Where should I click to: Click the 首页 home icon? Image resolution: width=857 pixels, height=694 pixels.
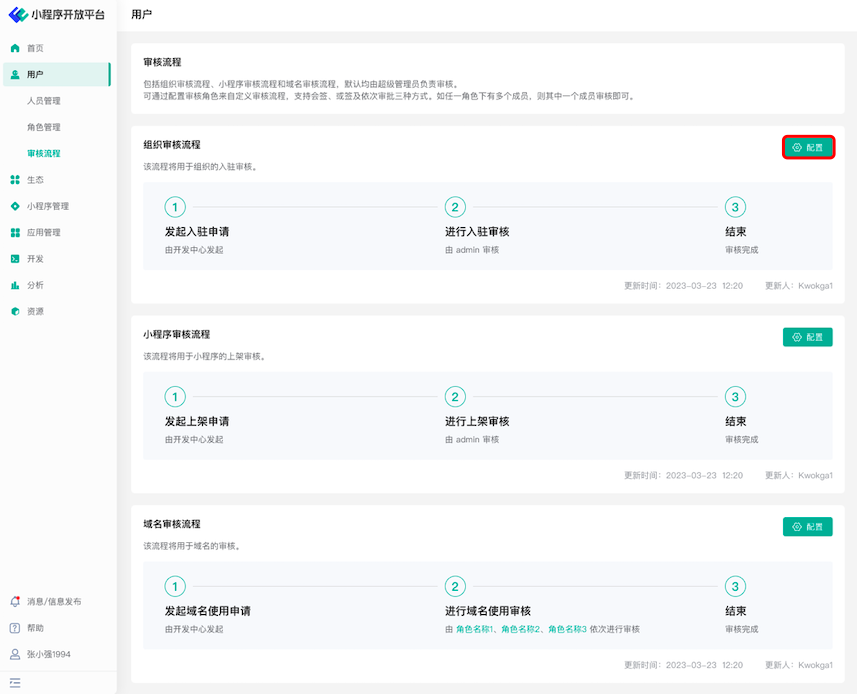15,48
